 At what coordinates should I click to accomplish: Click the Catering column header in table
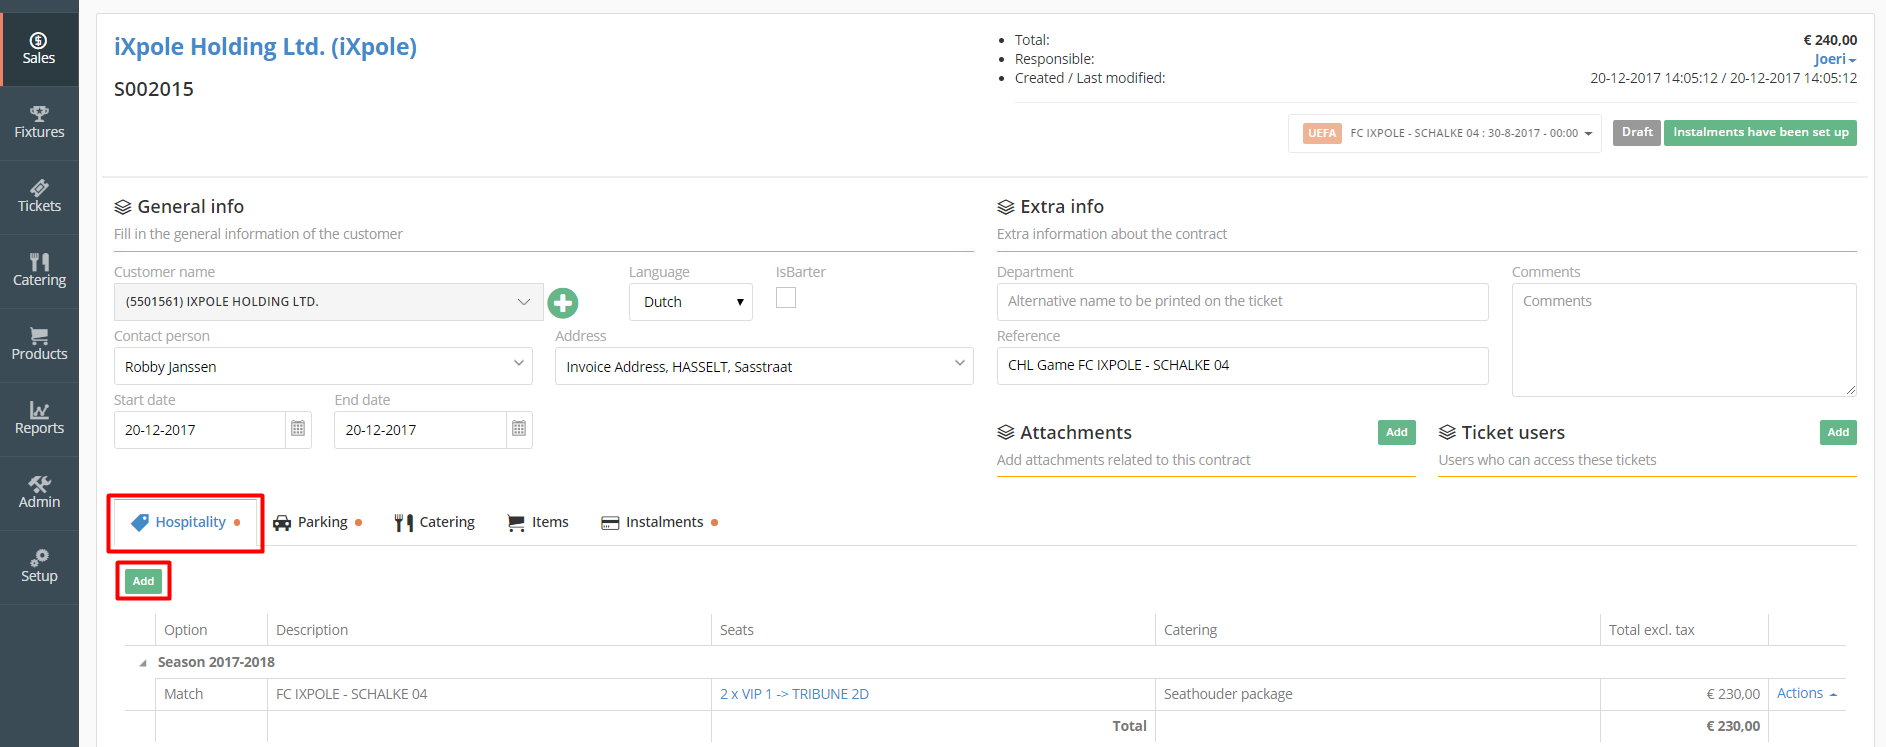1377,630
